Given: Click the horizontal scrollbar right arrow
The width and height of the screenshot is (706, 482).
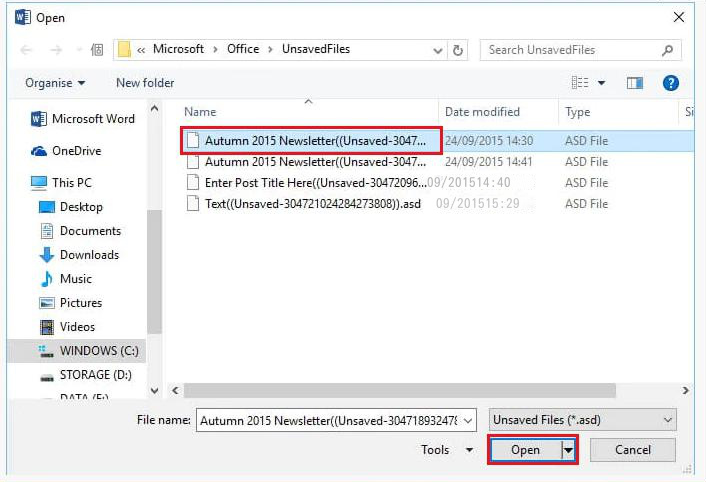Looking at the screenshot, I should pos(685,391).
